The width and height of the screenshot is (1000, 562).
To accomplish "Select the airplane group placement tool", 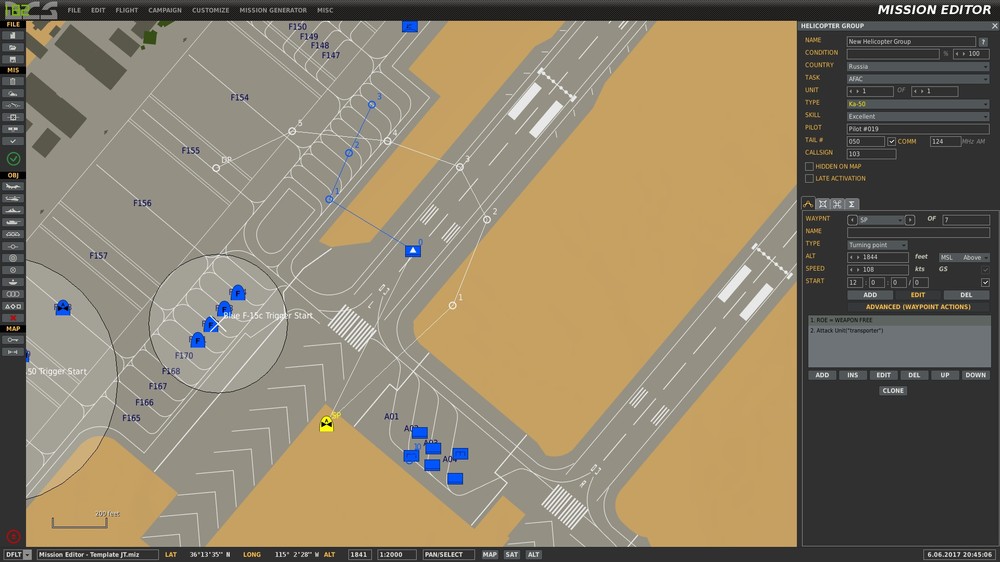I will click(x=13, y=186).
